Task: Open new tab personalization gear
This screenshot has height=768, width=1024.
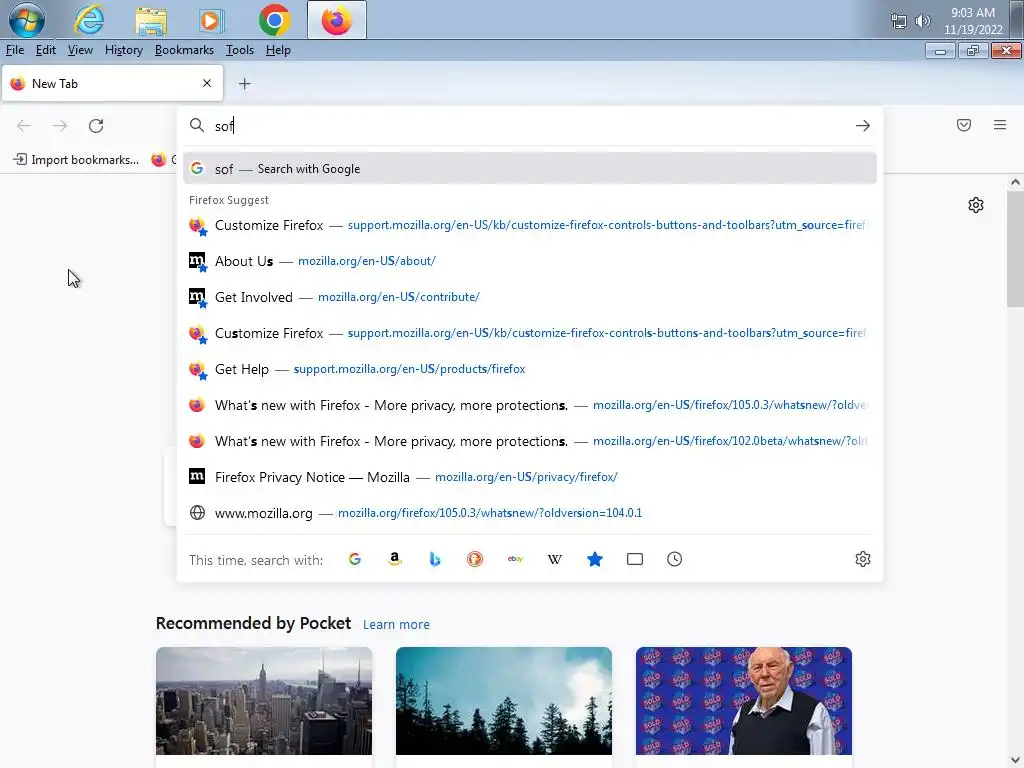Action: (x=976, y=205)
